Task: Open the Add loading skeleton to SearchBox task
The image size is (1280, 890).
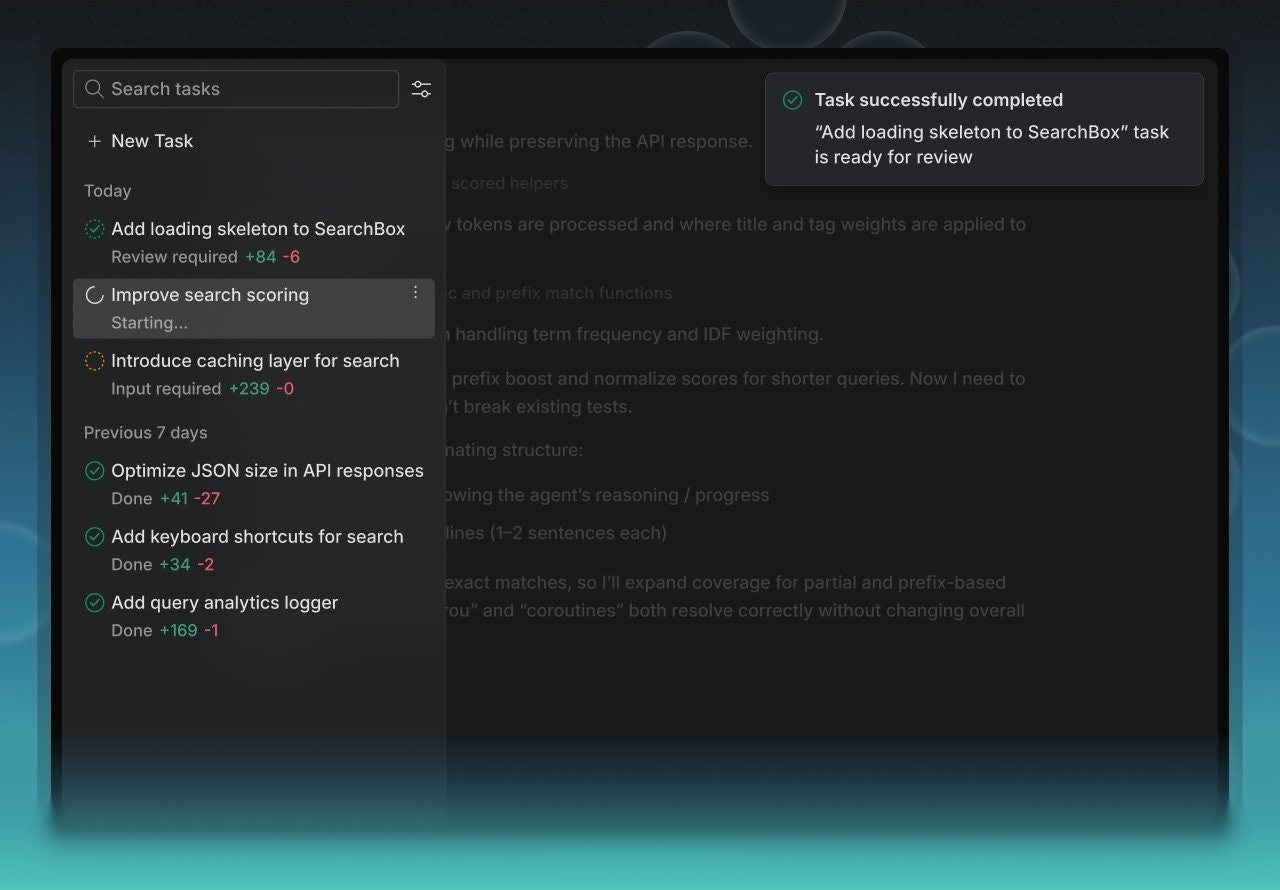Action: (258, 229)
